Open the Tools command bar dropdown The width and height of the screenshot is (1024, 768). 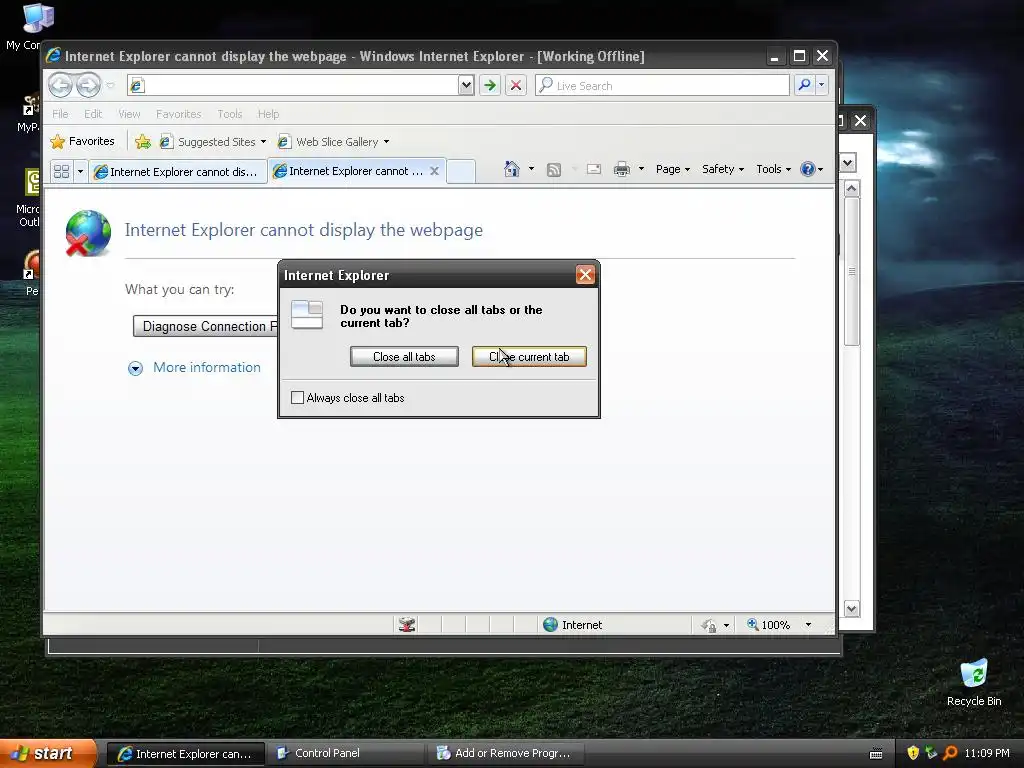click(x=773, y=169)
